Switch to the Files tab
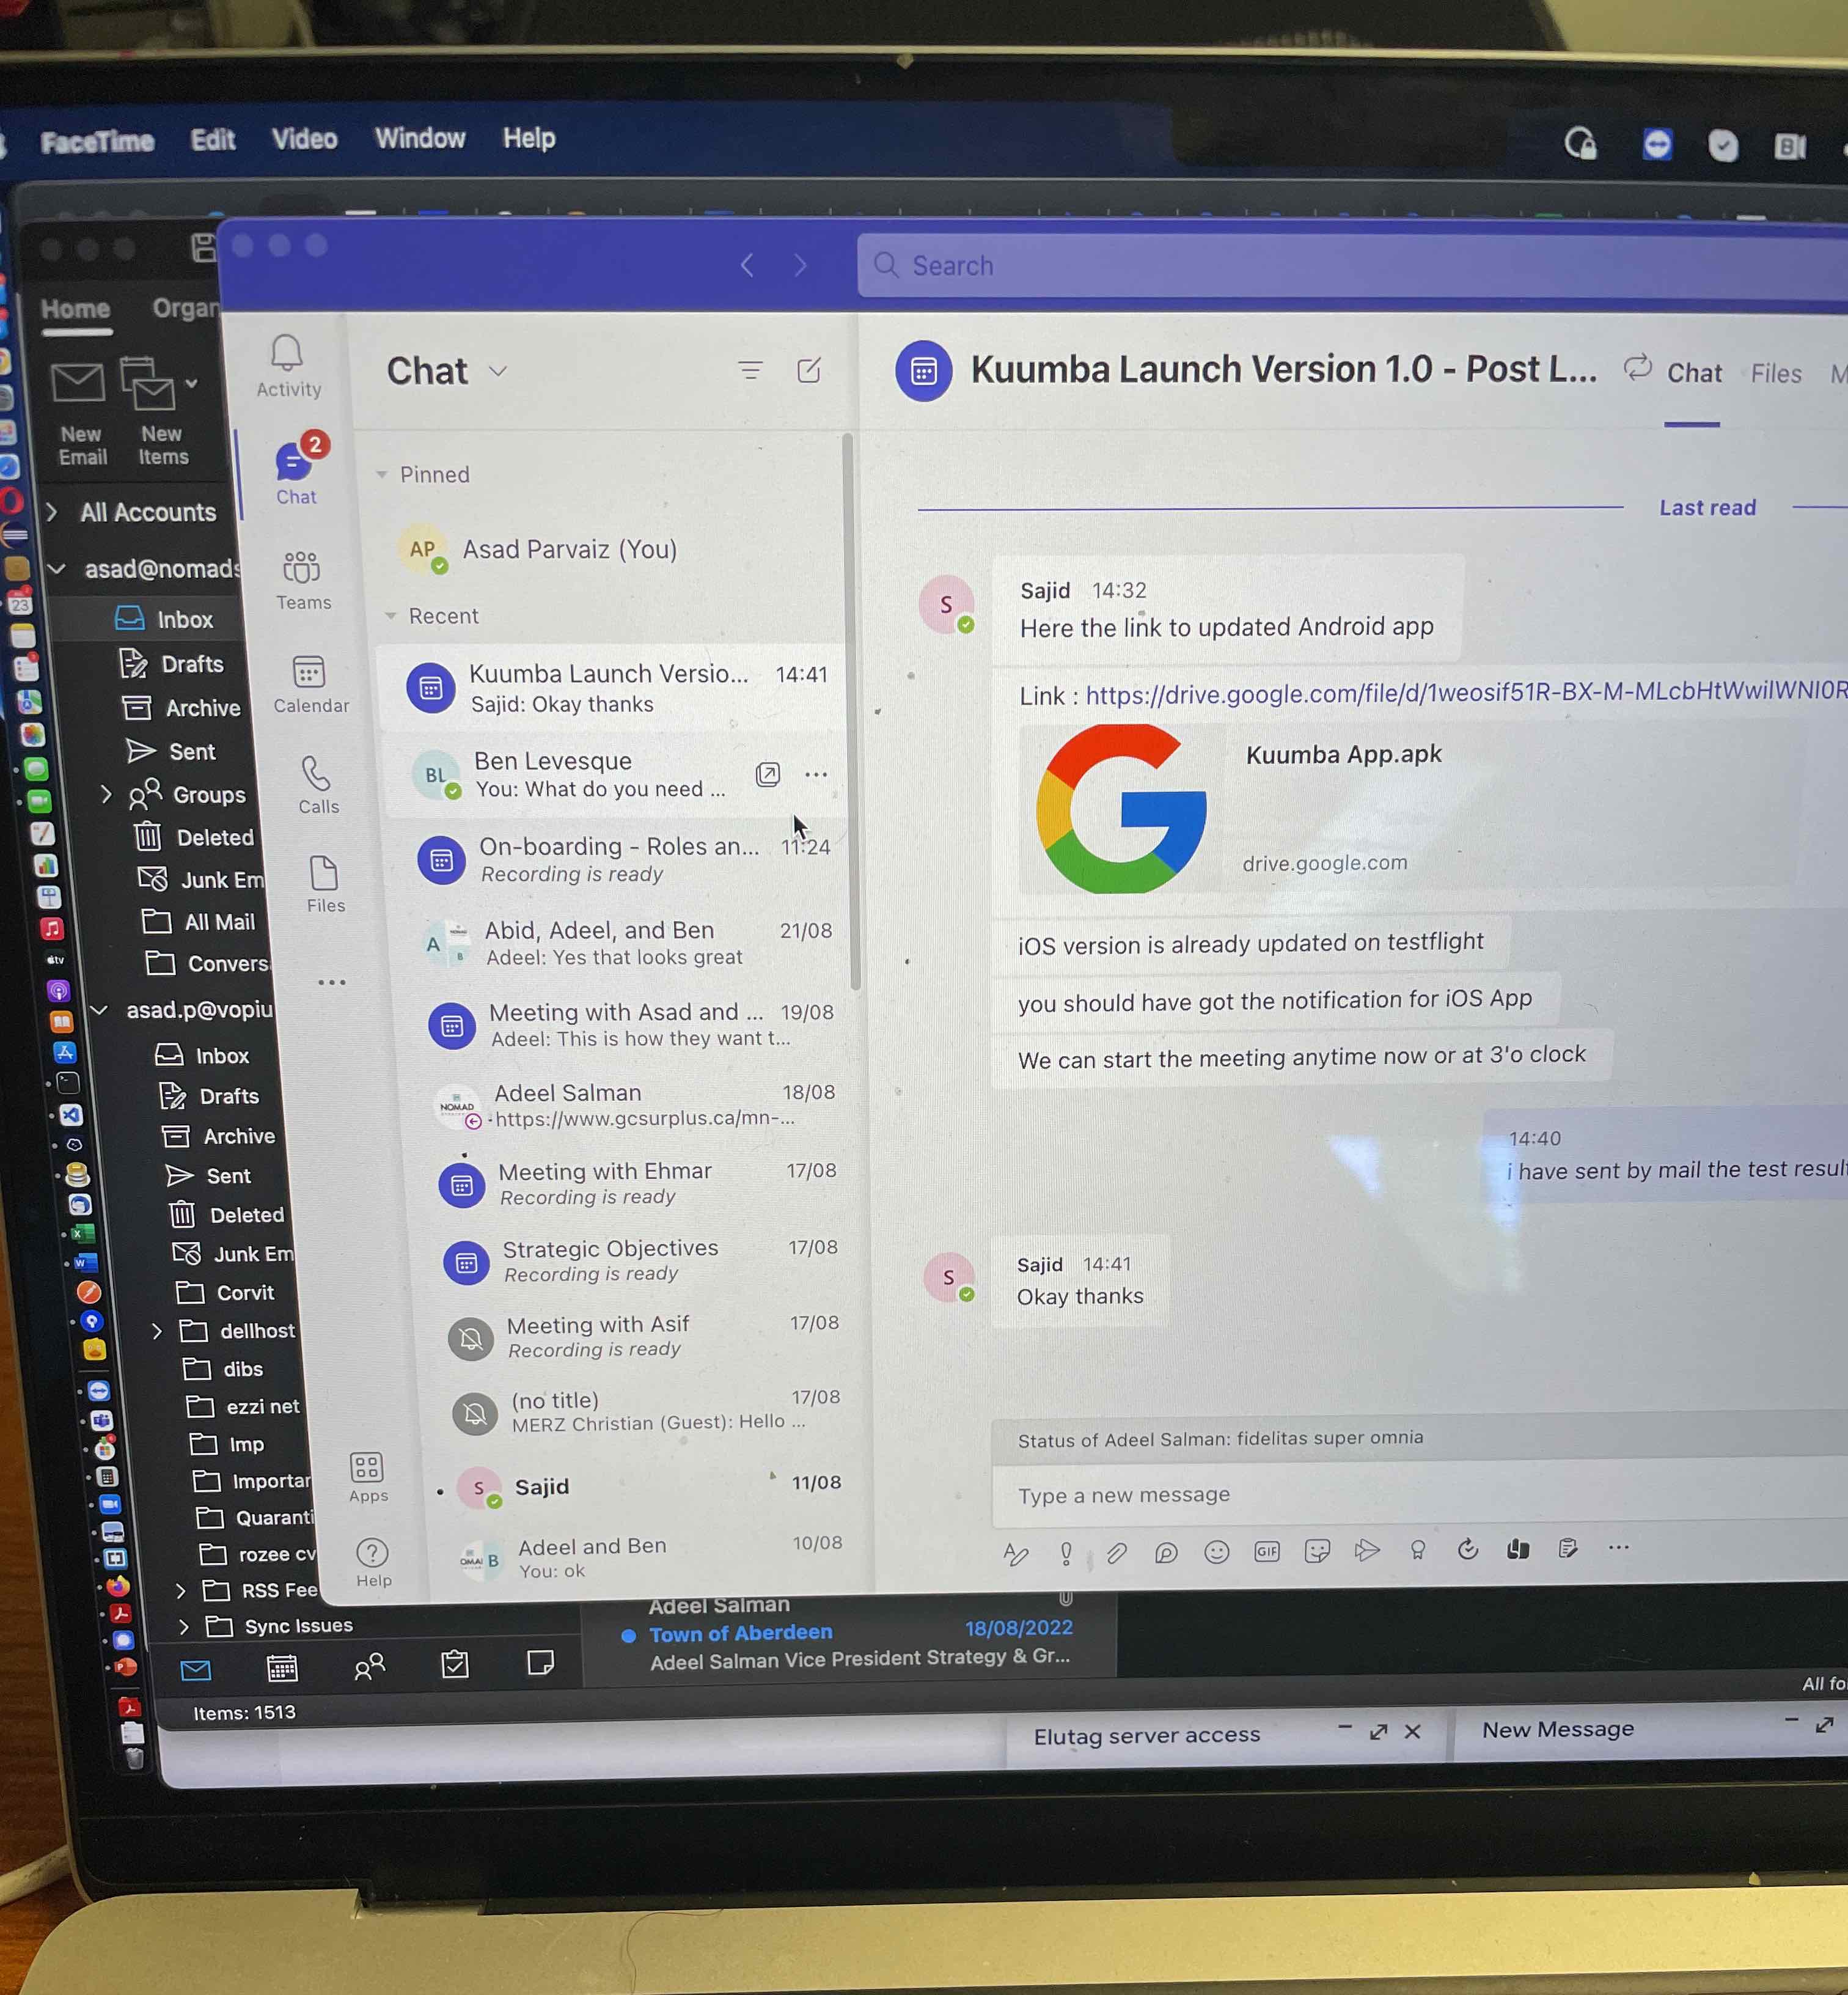Viewport: 1848px width, 1995px height. 1775,374
